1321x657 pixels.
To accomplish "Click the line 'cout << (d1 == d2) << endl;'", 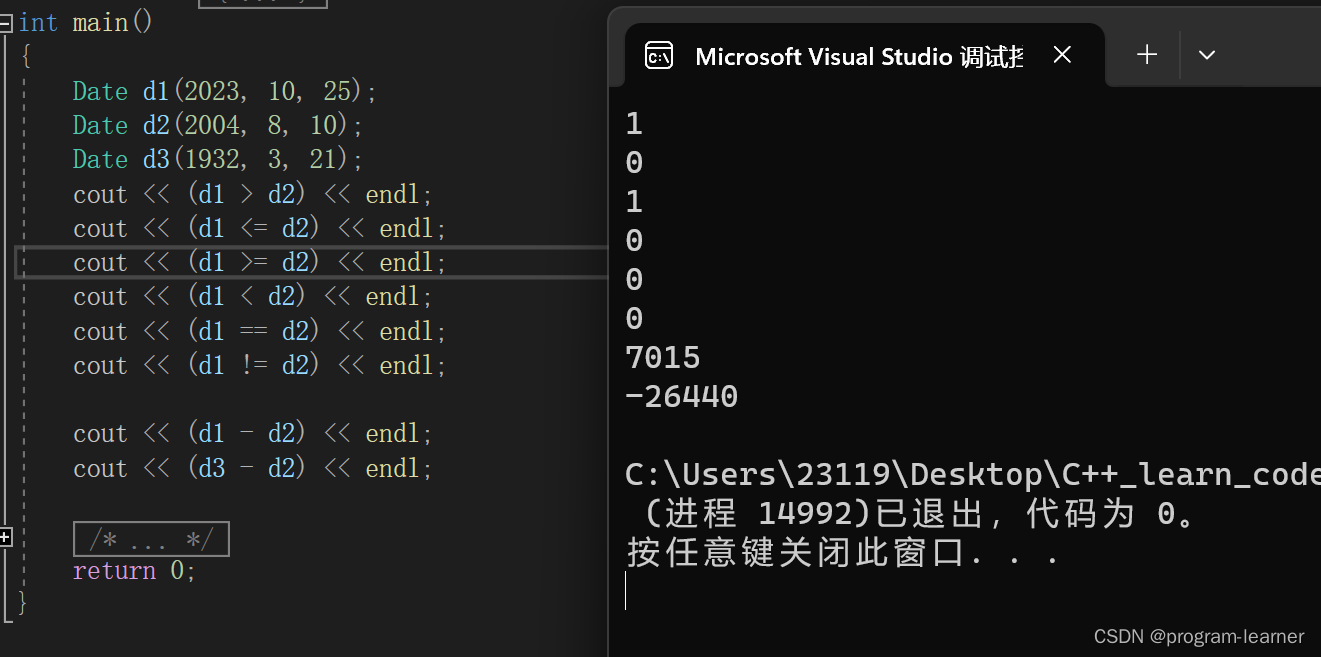I will [260, 331].
